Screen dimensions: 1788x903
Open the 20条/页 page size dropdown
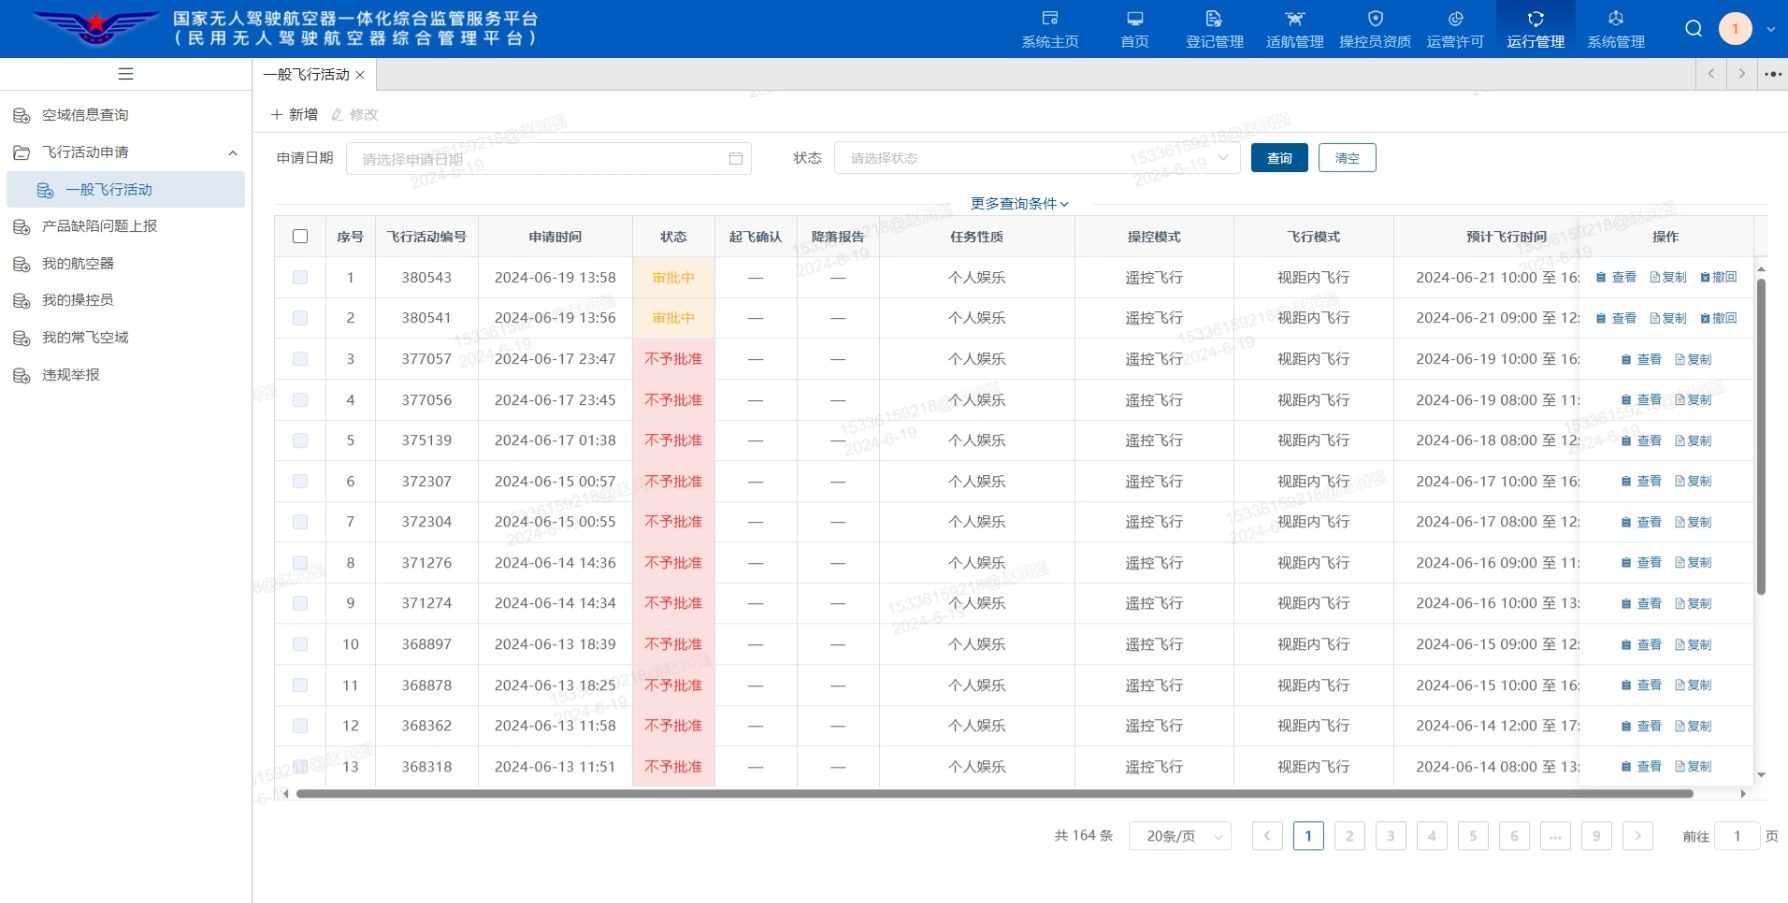tap(1180, 836)
